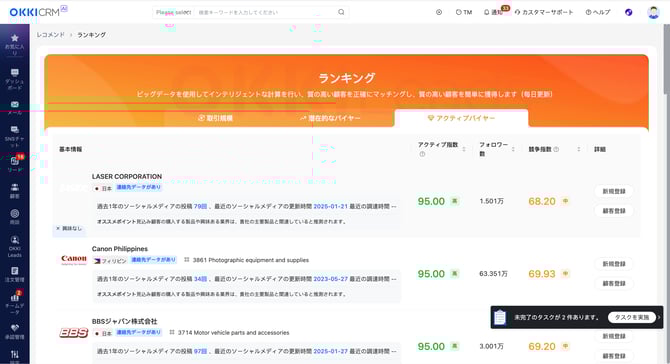Open the お気に入り star in sidebar
The width and height of the screenshot is (670, 364).
15,44
